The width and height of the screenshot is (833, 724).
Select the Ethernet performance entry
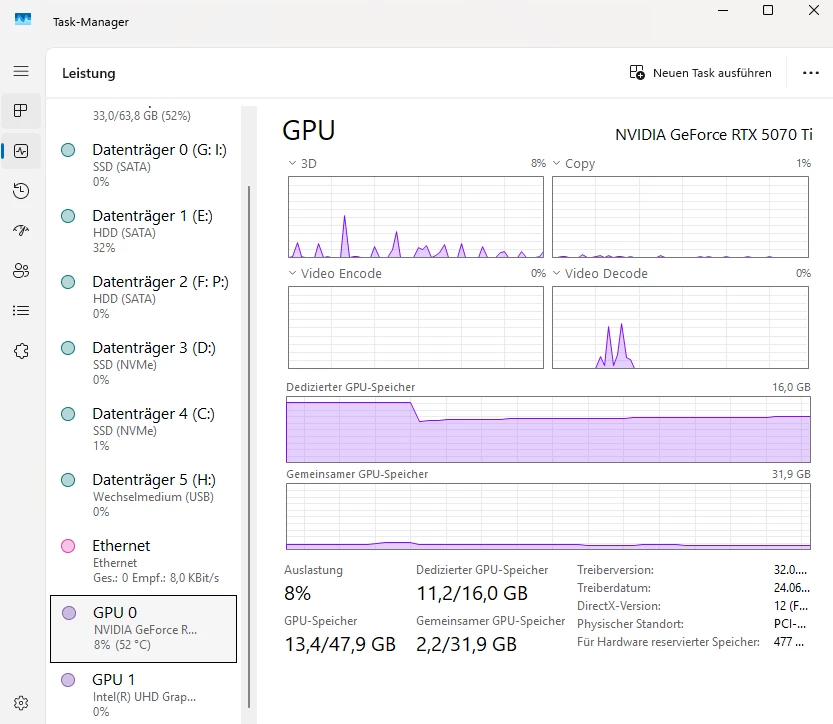pyautogui.click(x=143, y=561)
